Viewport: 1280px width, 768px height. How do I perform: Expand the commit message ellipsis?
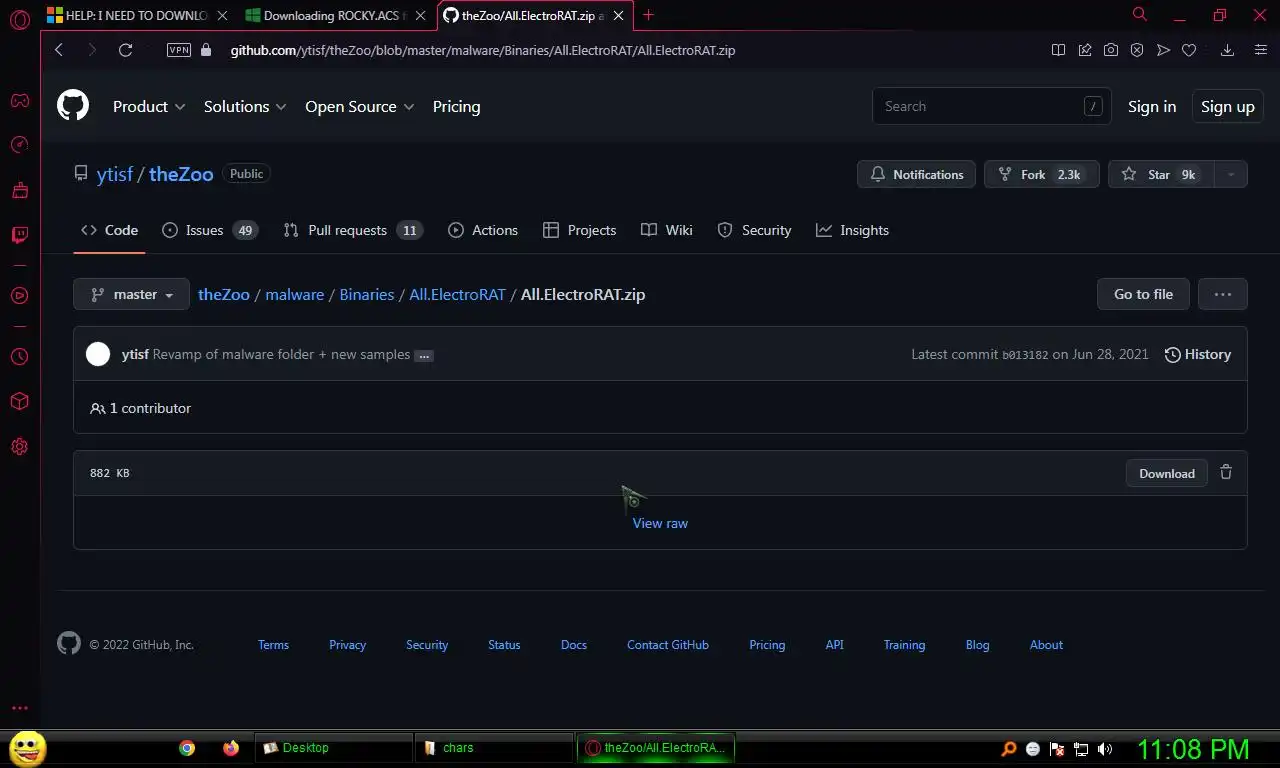tap(424, 355)
